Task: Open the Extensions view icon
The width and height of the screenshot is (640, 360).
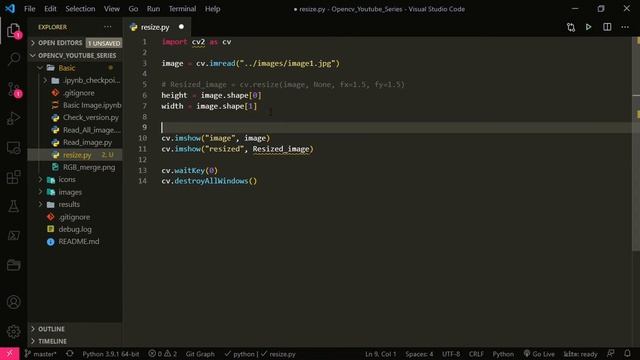Action: coord(13,177)
